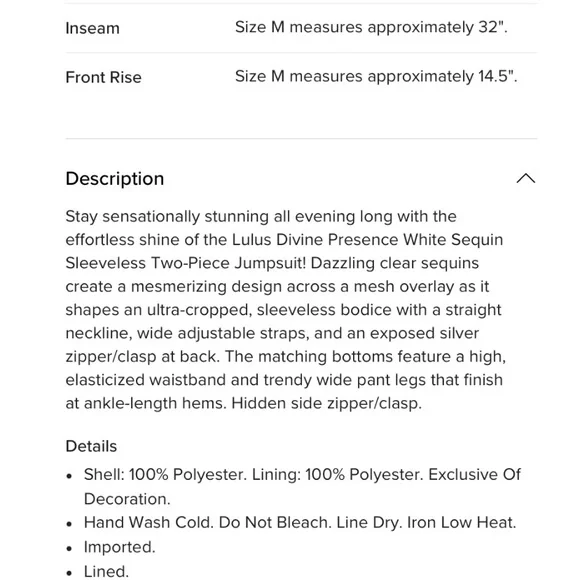Viewport: 580px width, 580px height.
Task: Click the Hidden side zipper/clasp sentence
Action: [327, 403]
